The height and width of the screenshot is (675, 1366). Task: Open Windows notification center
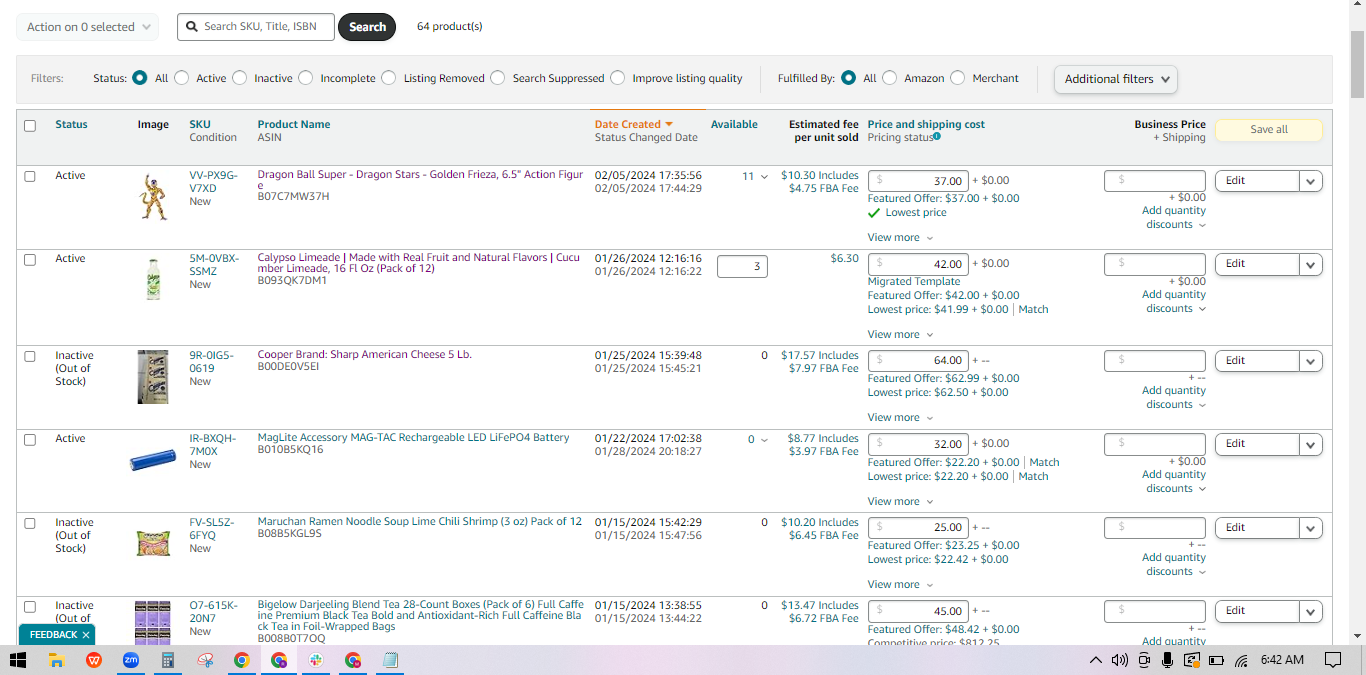(x=1332, y=660)
